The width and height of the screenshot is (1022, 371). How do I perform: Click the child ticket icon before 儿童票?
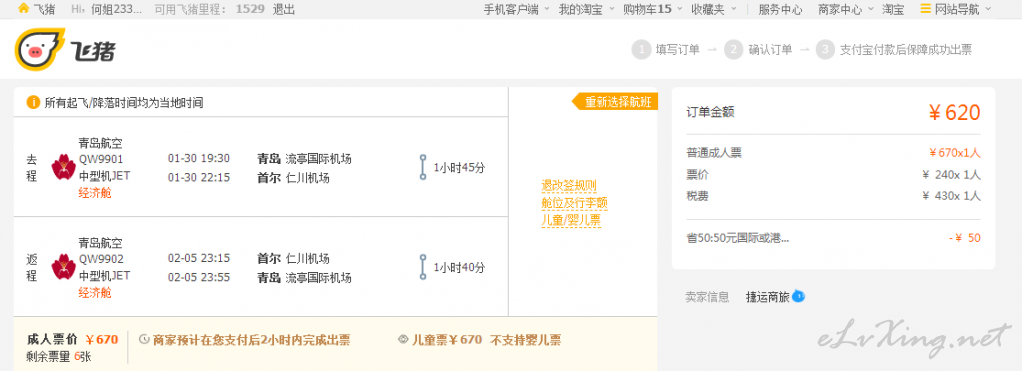click(403, 340)
